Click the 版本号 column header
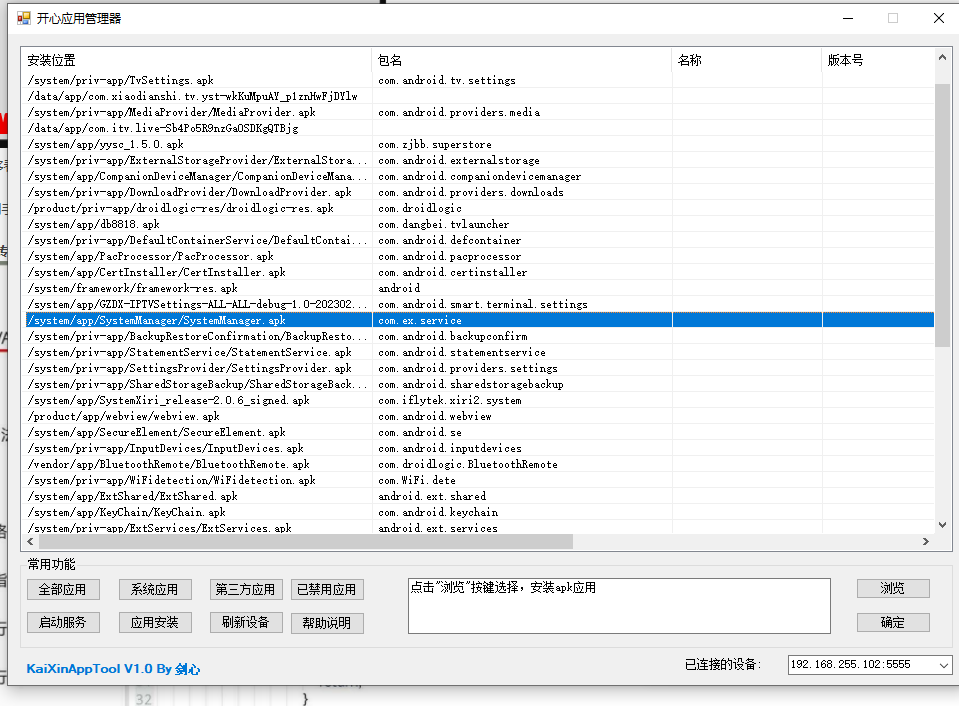The width and height of the screenshot is (959, 706). point(875,60)
